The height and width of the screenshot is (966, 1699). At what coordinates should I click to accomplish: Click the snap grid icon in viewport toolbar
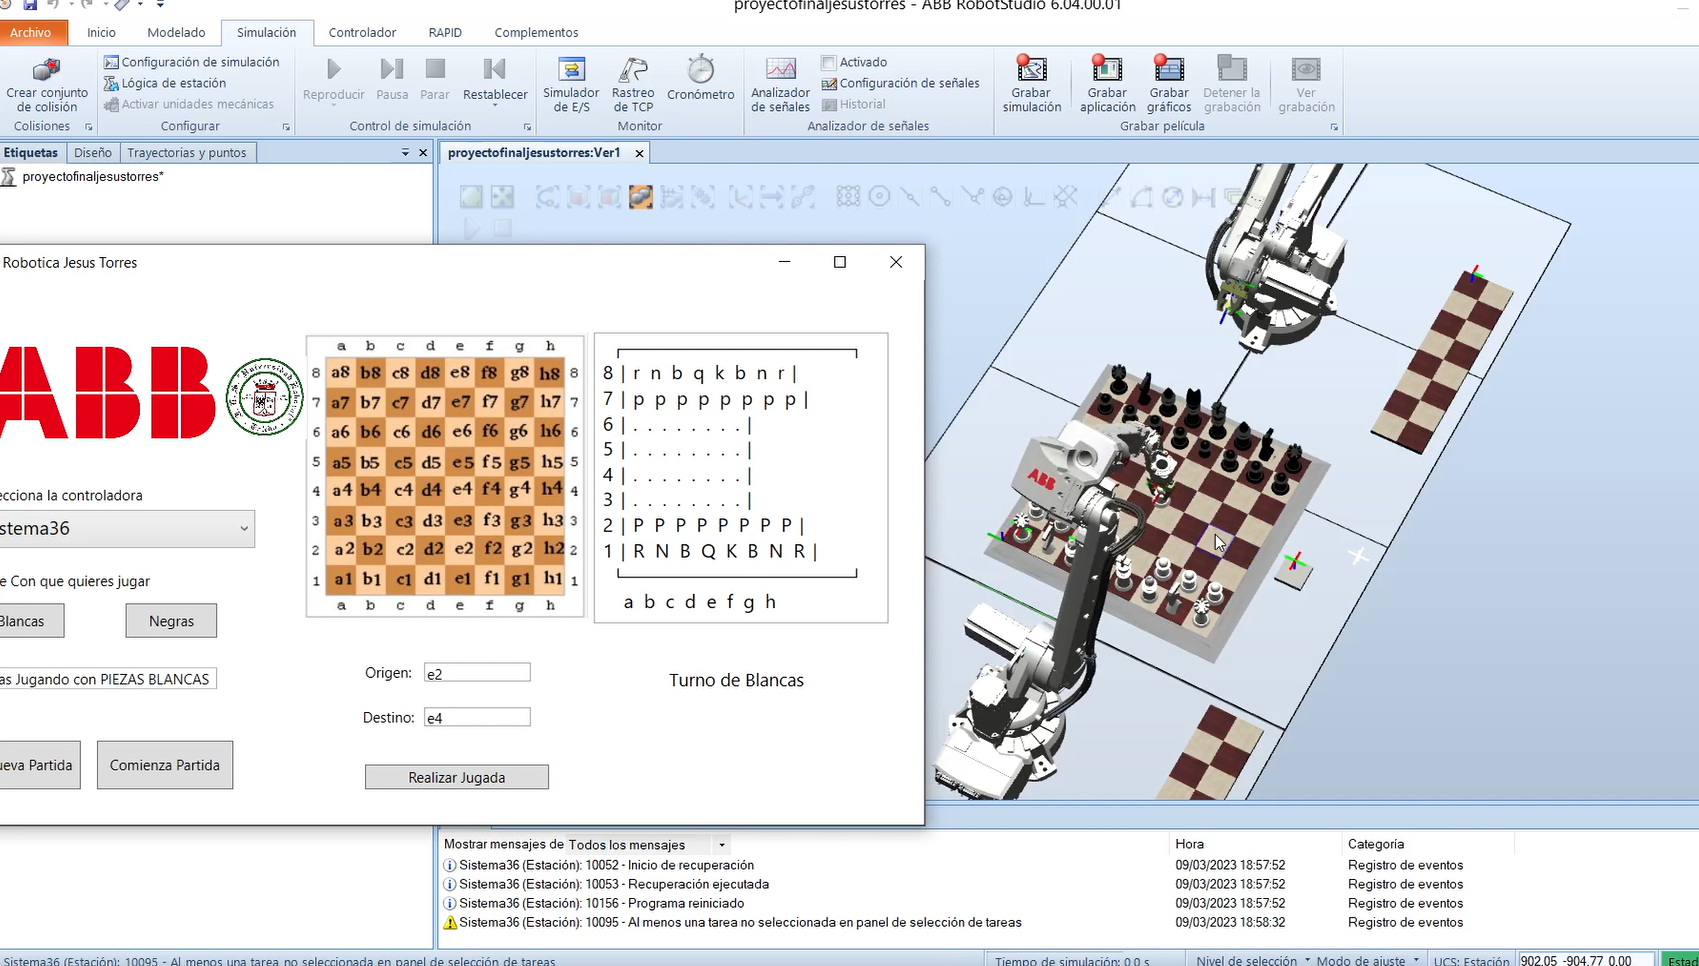[x=848, y=197]
